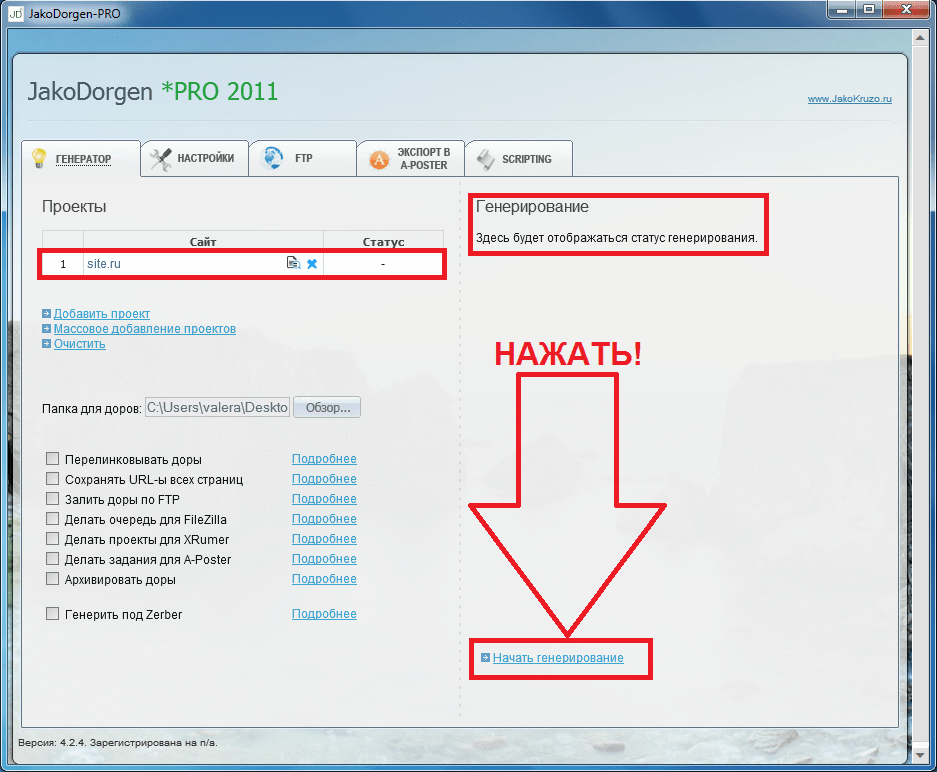
Task: Click the status cell of site.ru
Action: pyautogui.click(x=383, y=264)
